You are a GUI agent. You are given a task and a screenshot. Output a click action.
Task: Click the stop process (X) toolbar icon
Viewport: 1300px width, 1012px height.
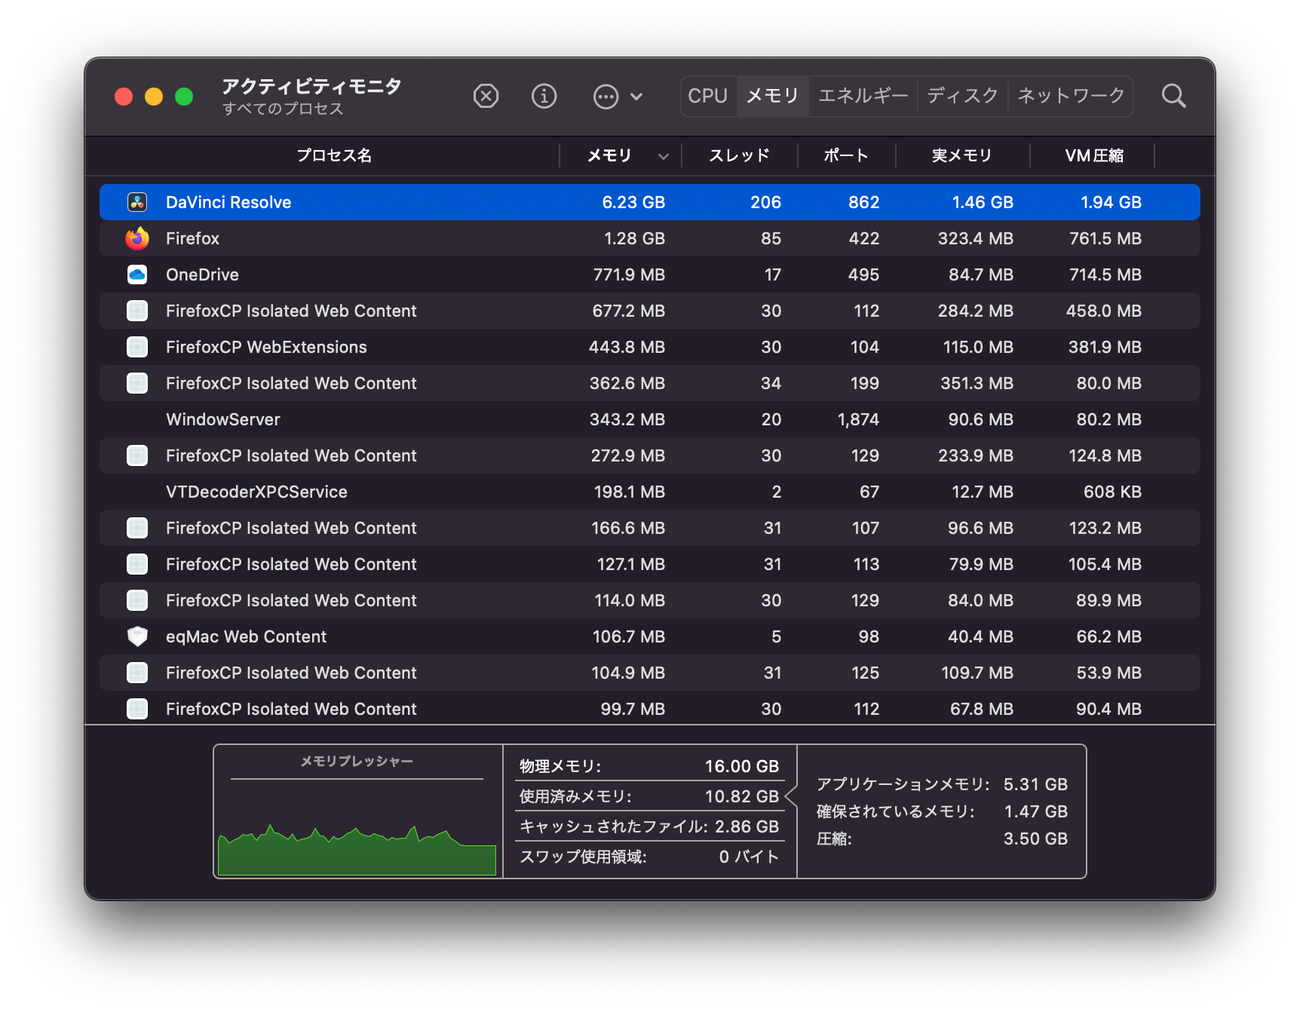pos(486,96)
